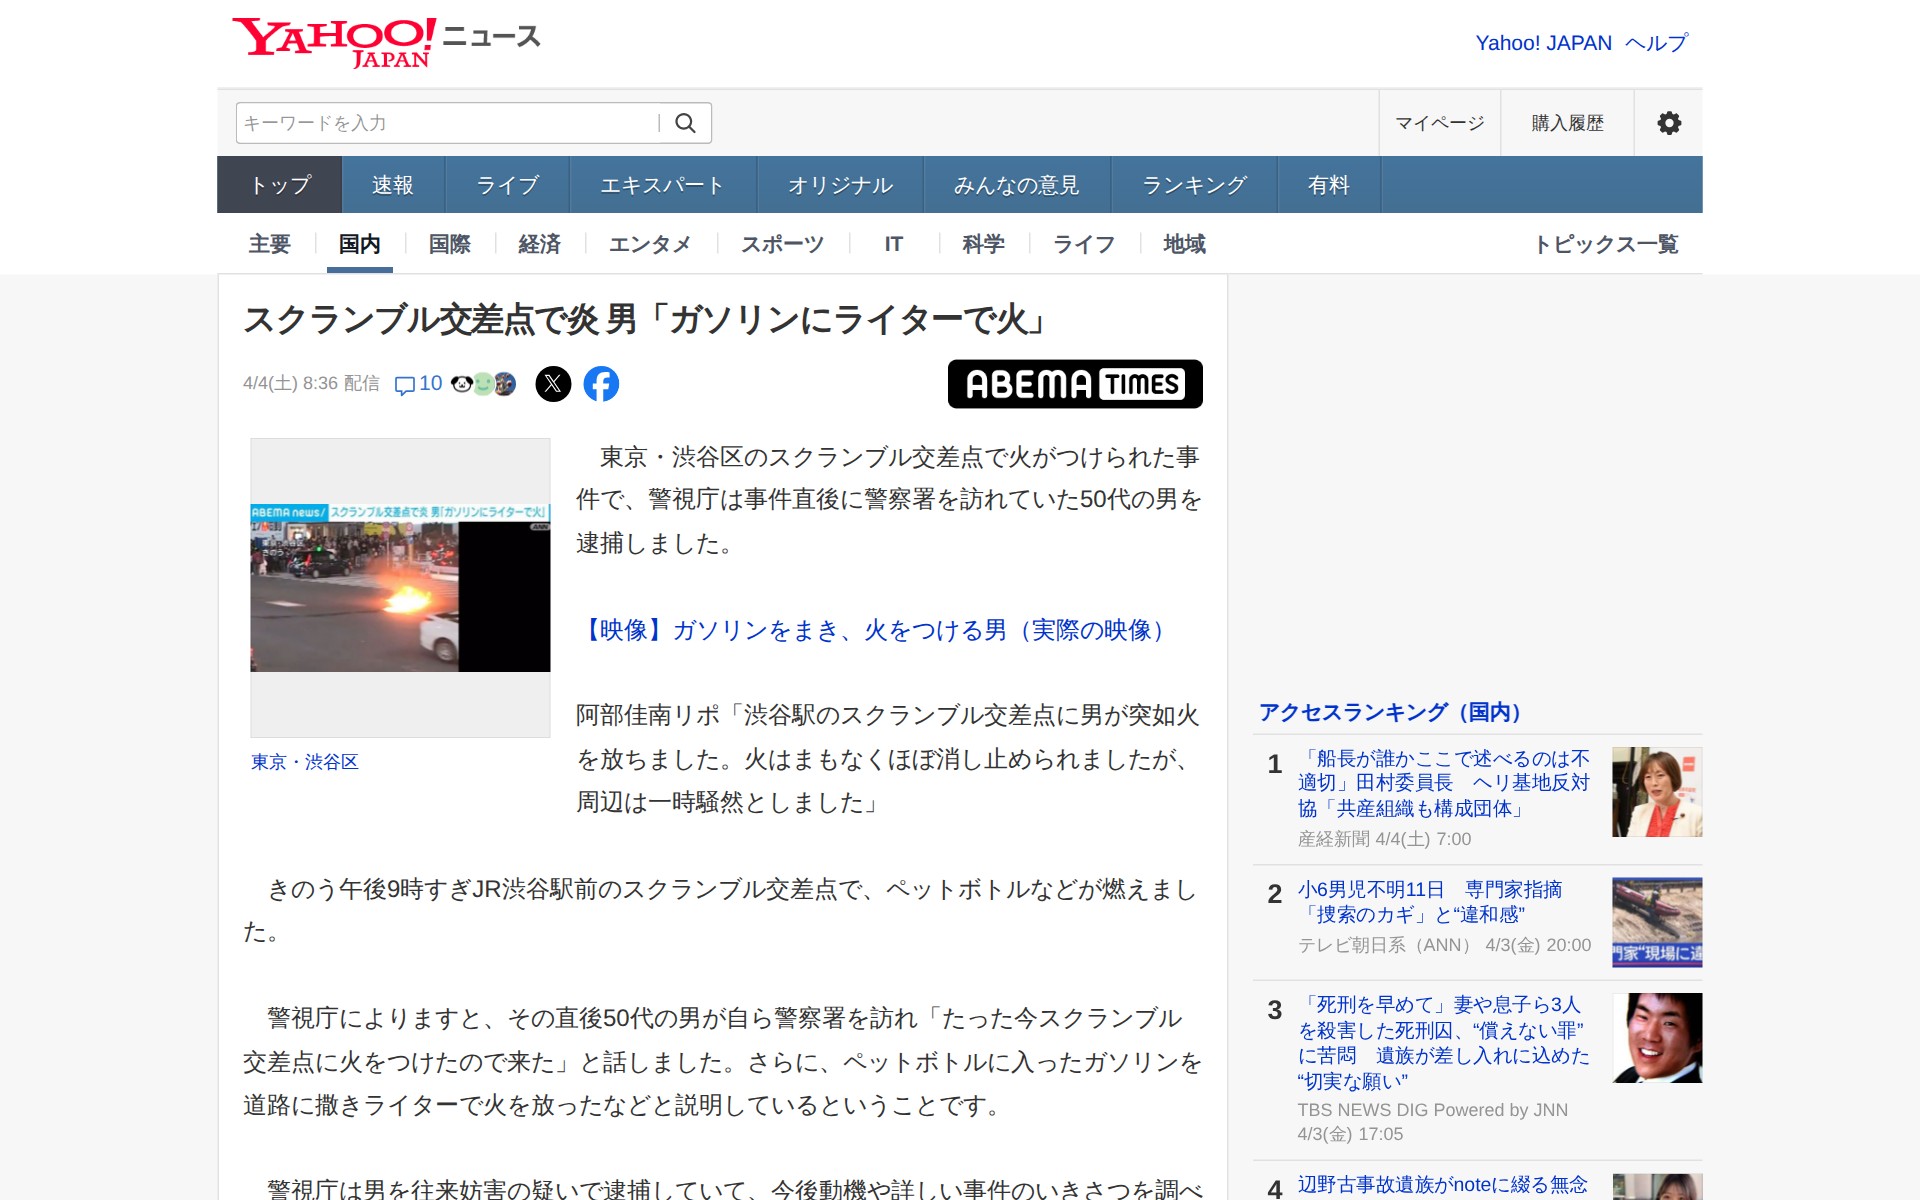This screenshot has height=1200, width=1920.
Task: Click the ABEMA TIMES logo
Action: [x=1075, y=383]
